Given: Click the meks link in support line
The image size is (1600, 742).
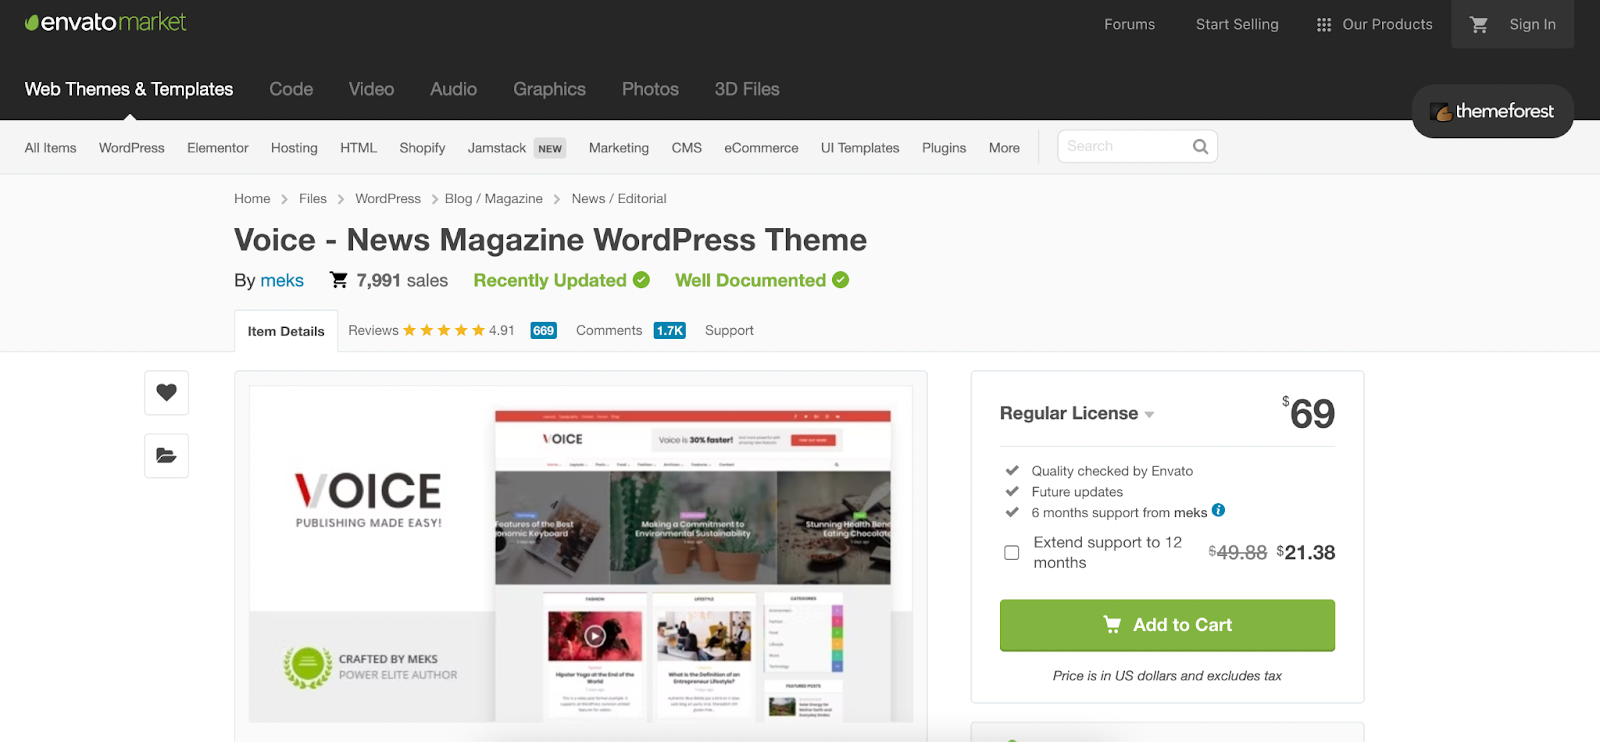Looking at the screenshot, I should pyautogui.click(x=1190, y=513).
